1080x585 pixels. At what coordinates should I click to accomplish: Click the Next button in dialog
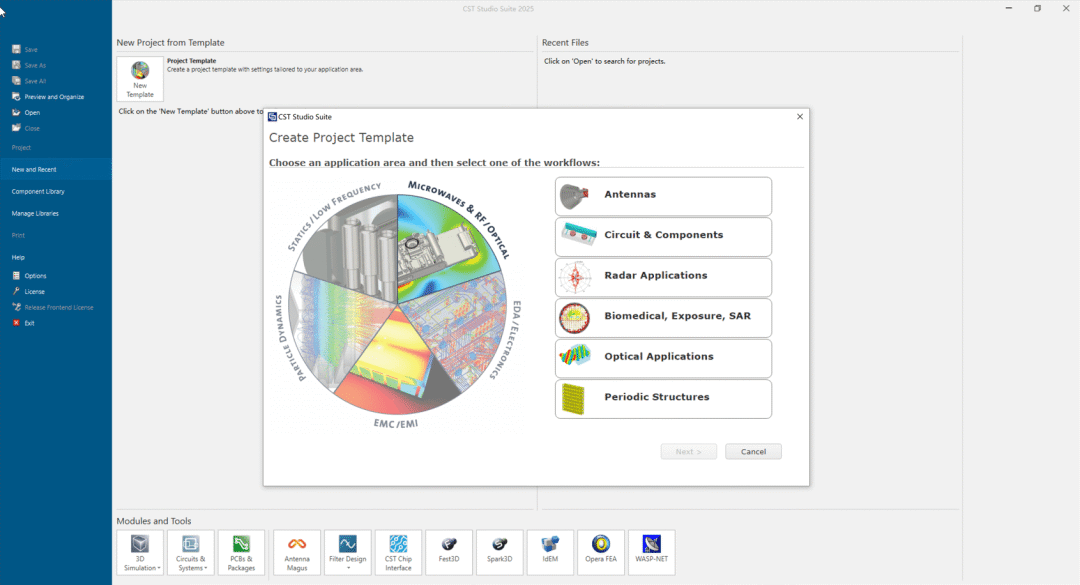(x=689, y=452)
